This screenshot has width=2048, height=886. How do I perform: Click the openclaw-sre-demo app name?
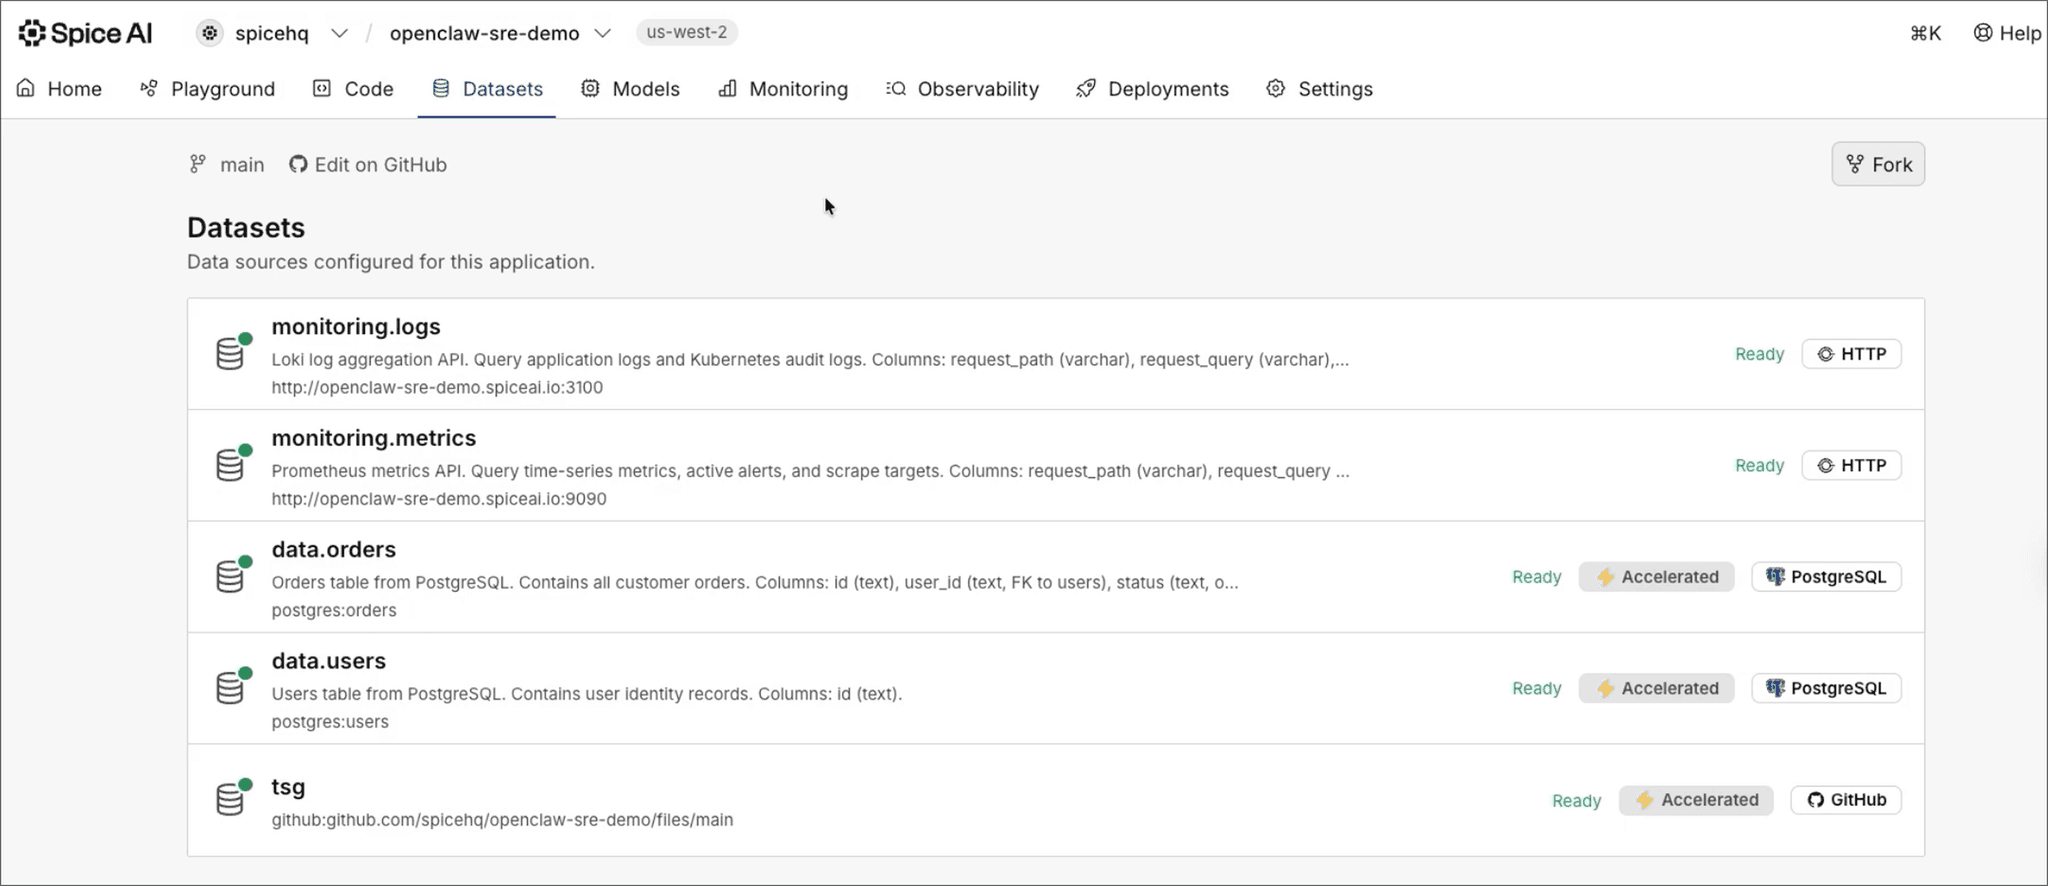(x=484, y=33)
